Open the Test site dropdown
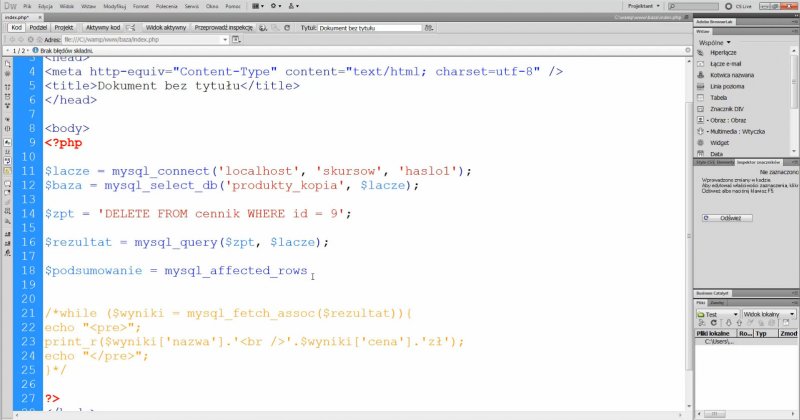Image resolution: width=800 pixels, height=420 pixels. (718, 313)
